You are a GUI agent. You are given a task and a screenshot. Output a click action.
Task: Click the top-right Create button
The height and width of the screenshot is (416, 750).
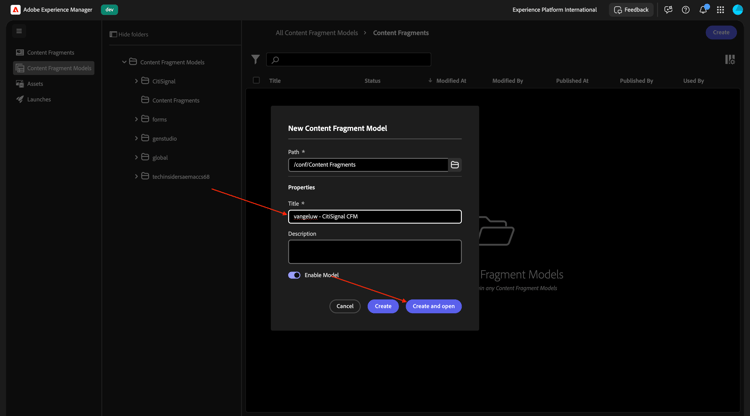point(721,33)
